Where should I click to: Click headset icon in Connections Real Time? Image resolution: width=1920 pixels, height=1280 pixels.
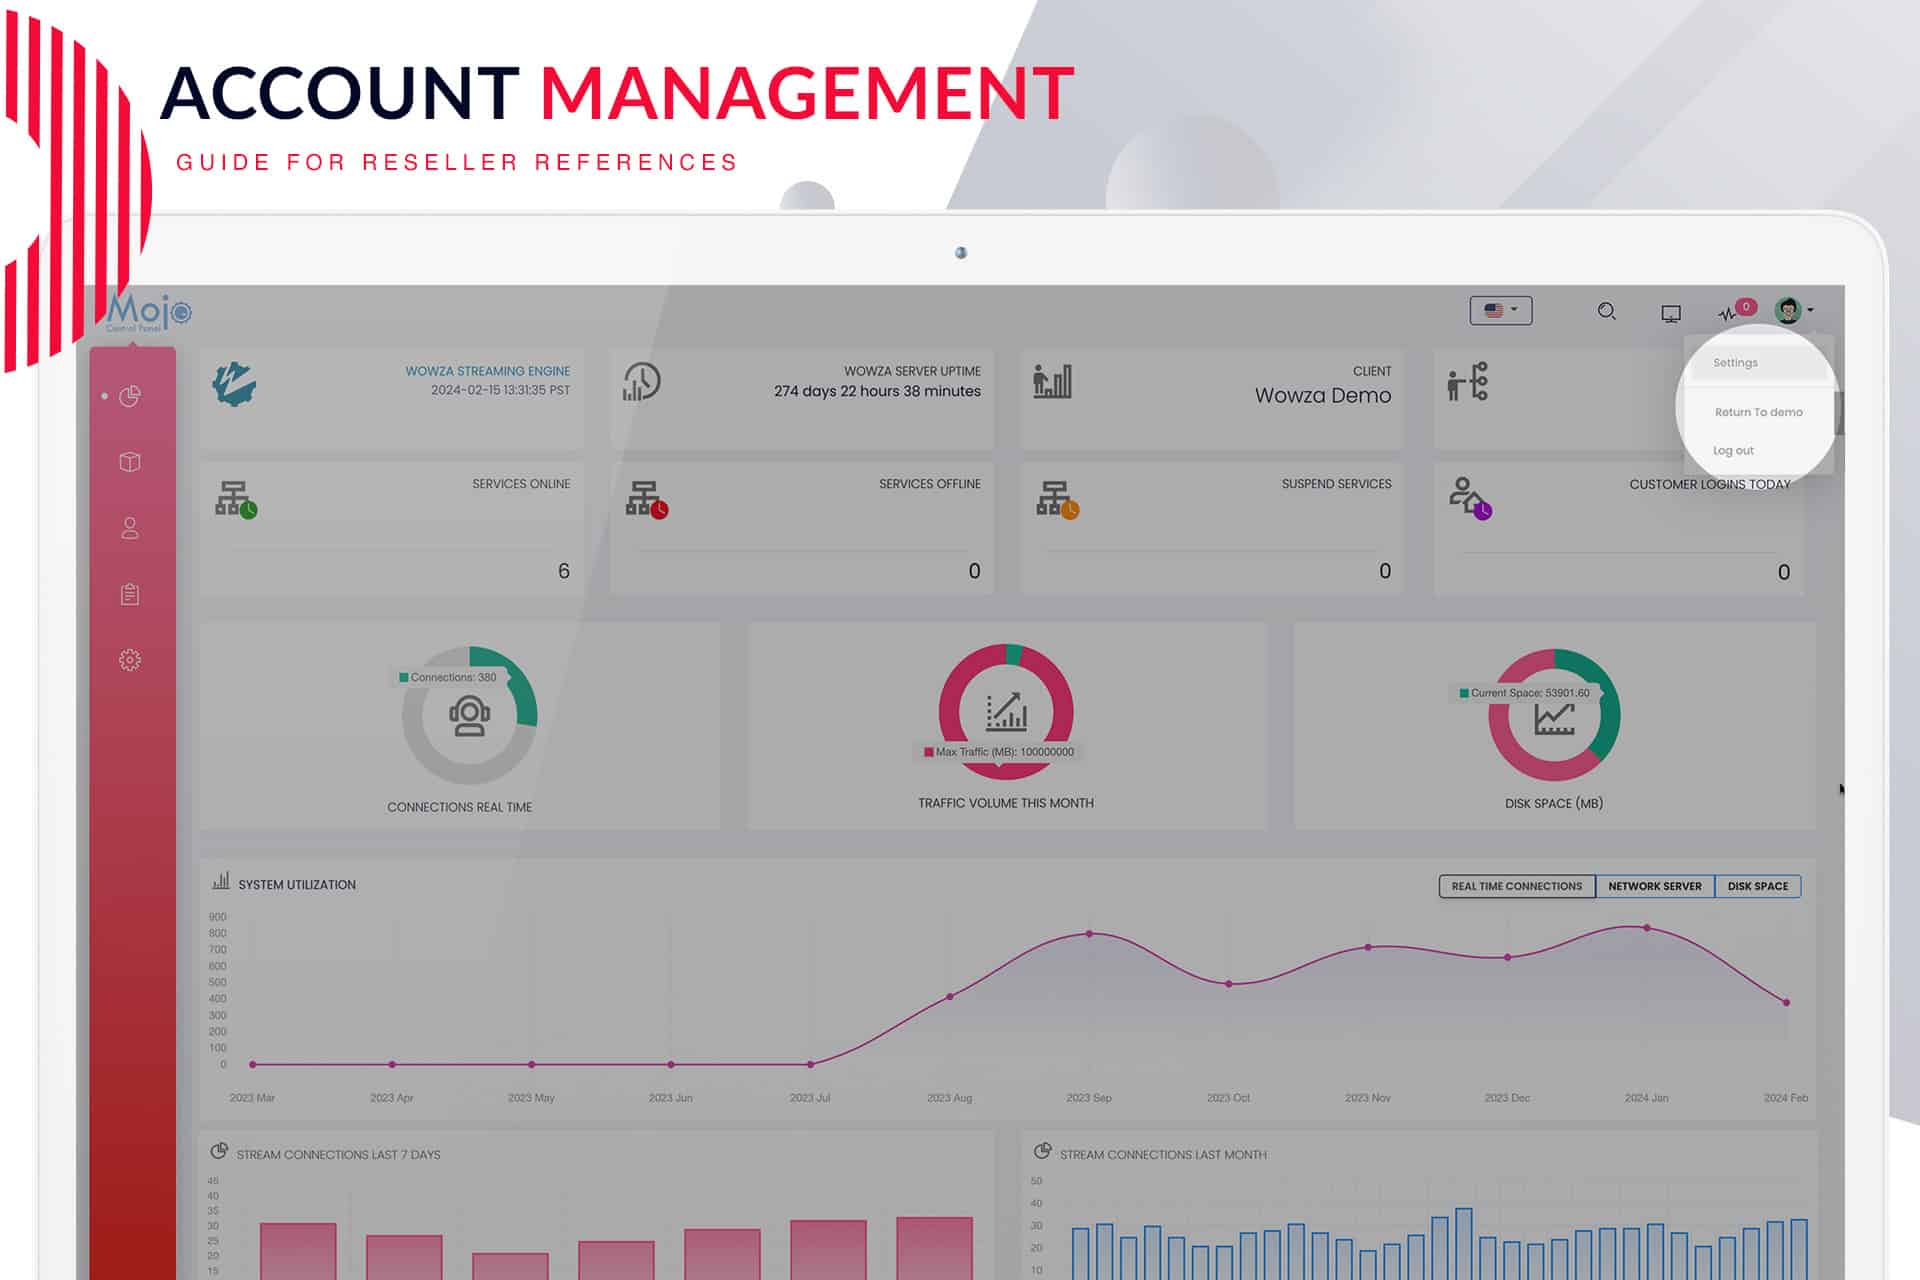tap(469, 716)
